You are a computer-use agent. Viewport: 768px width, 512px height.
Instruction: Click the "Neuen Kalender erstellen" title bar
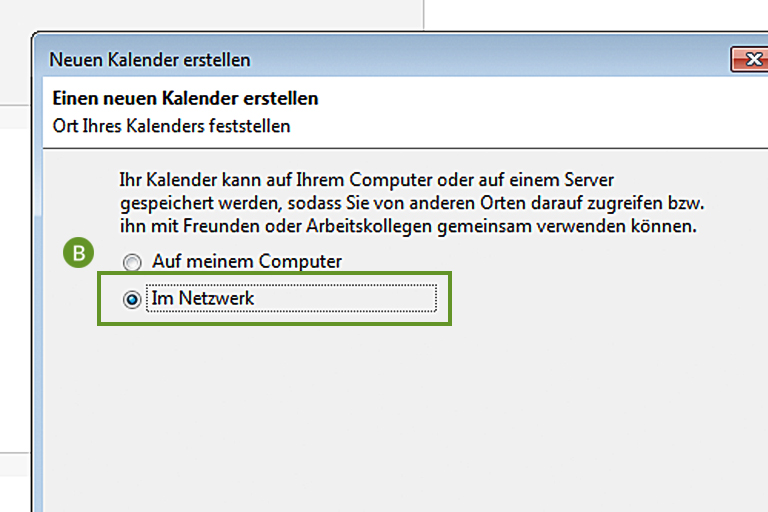pyautogui.click(x=382, y=59)
